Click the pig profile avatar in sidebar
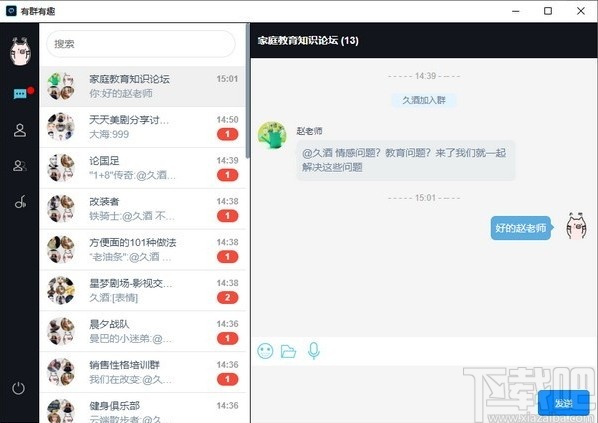This screenshot has height=423, width=598. (x=20, y=51)
